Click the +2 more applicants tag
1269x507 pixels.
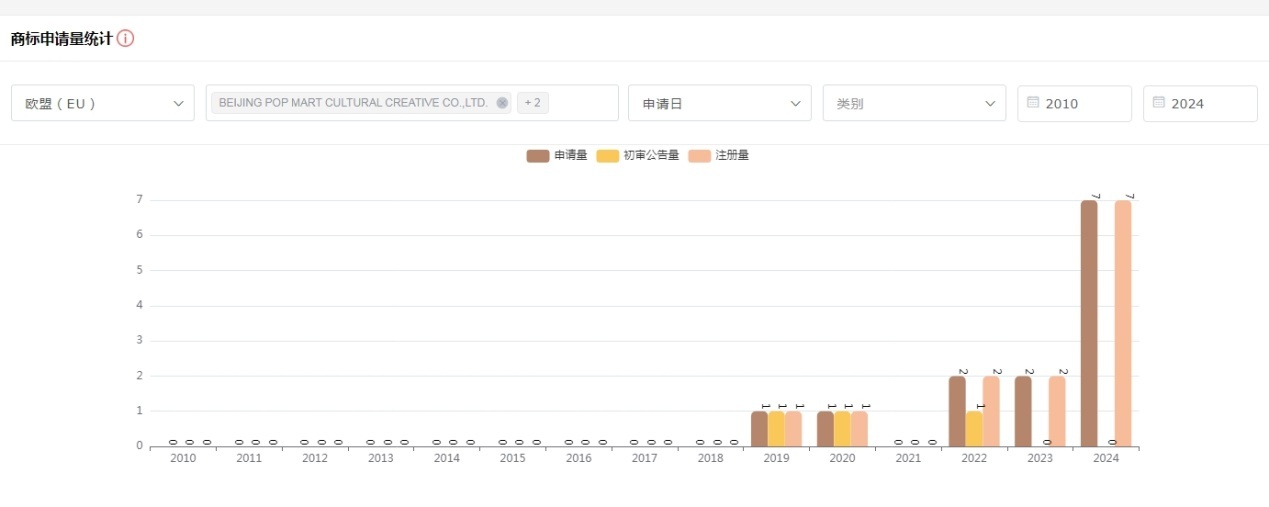coord(532,103)
